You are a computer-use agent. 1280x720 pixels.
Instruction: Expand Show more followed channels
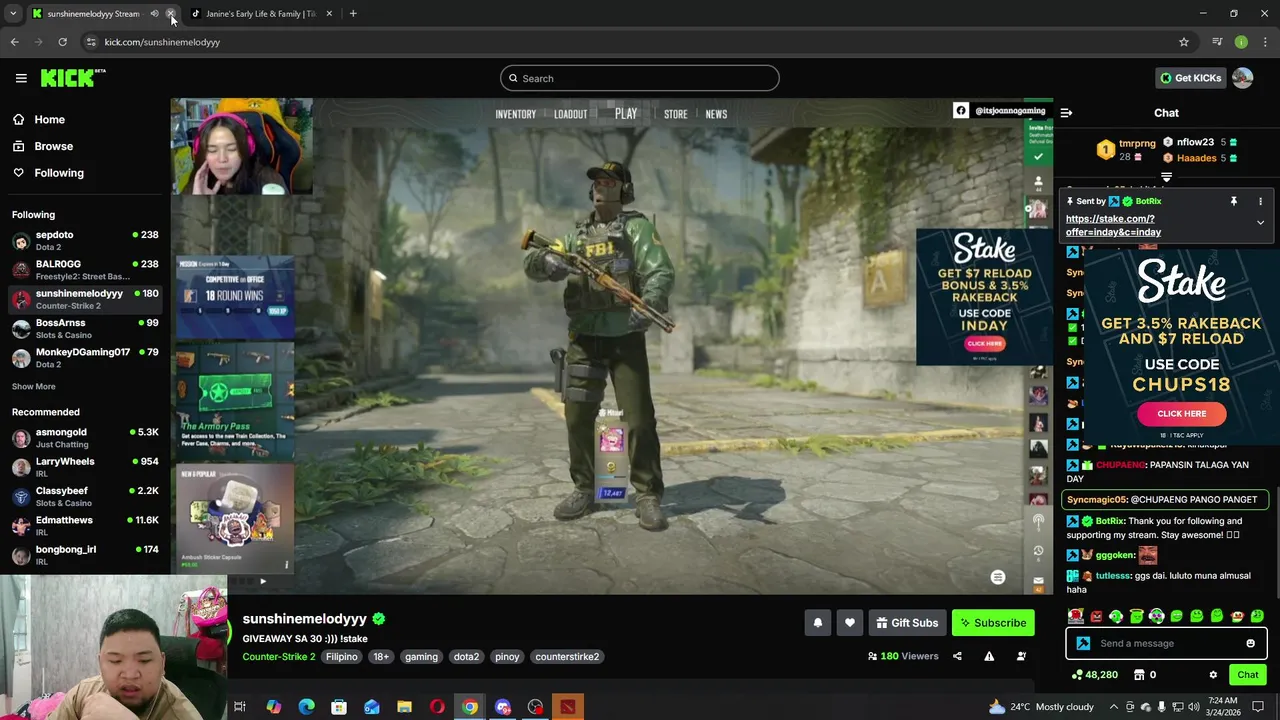(x=33, y=386)
